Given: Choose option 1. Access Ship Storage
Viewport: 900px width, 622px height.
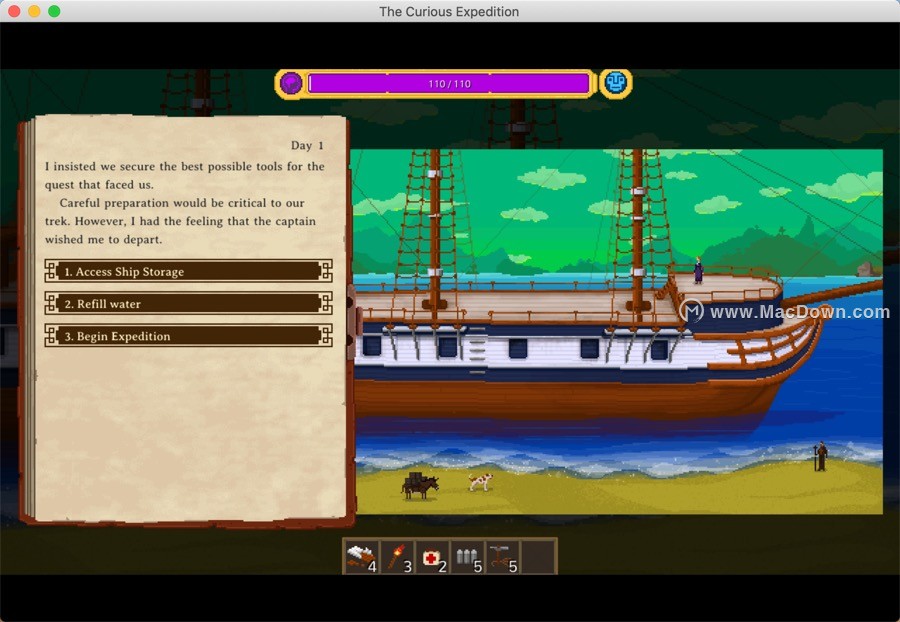Looking at the screenshot, I should (188, 271).
